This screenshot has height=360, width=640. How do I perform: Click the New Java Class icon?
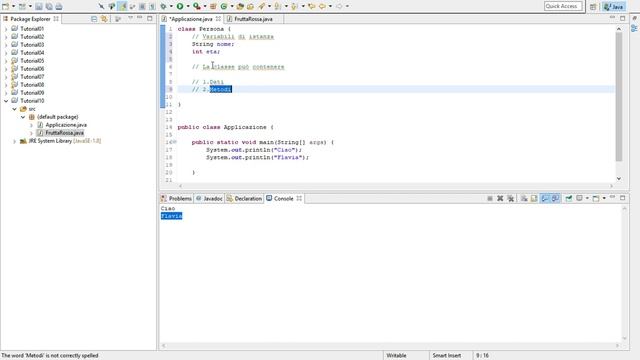coord(224,6)
